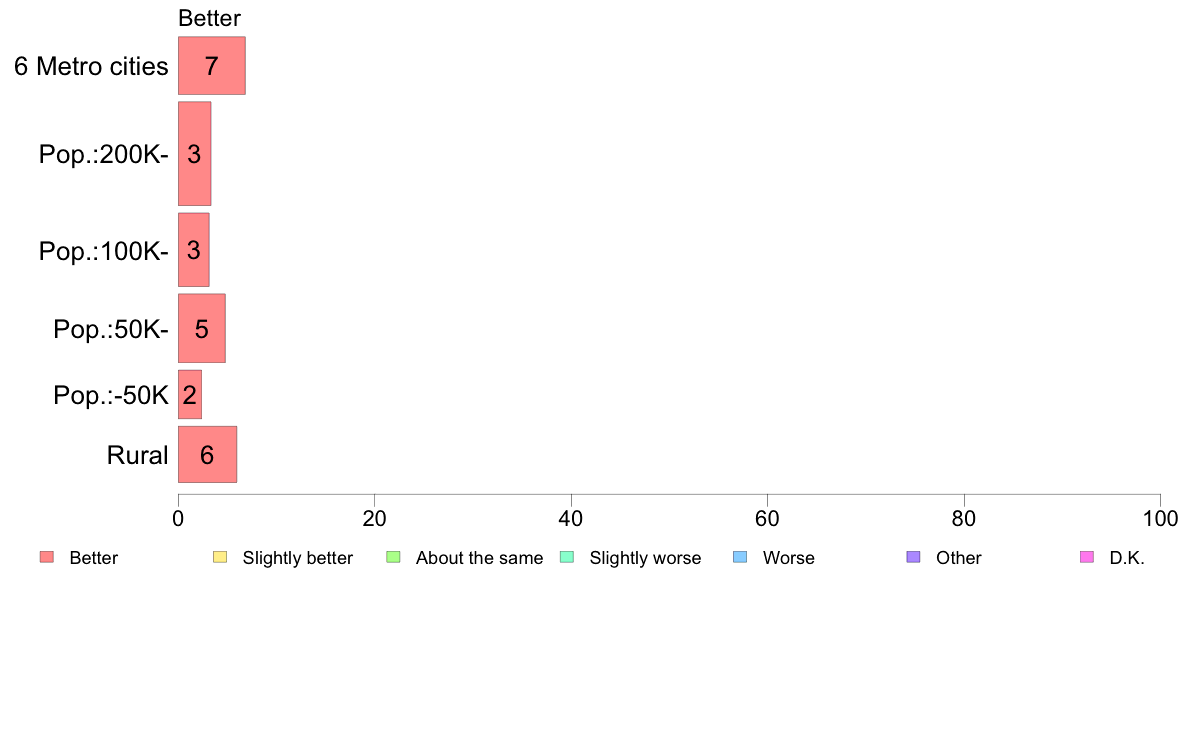Click the teal Slightly worse legend swatch
Screen dimensions: 1188x736
(567, 557)
